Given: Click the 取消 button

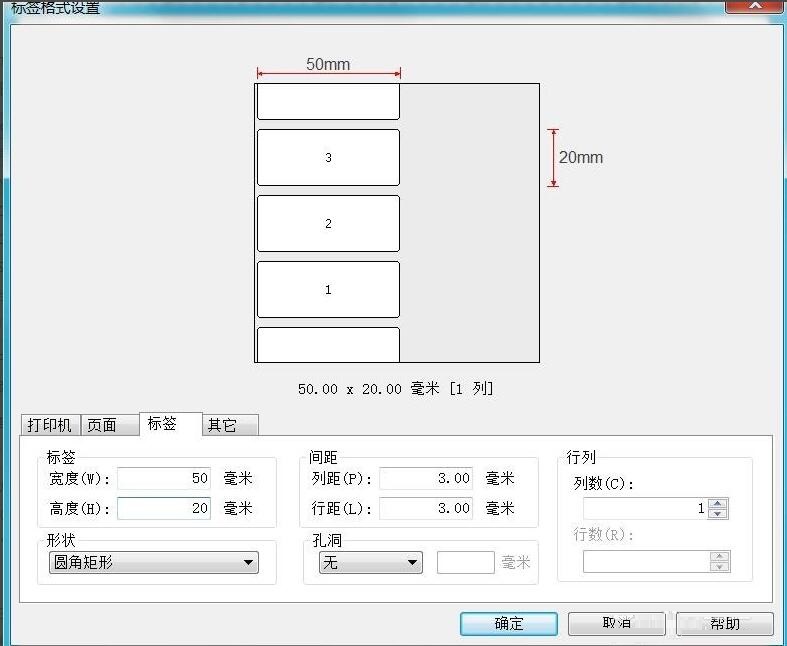Looking at the screenshot, I should coord(617,623).
